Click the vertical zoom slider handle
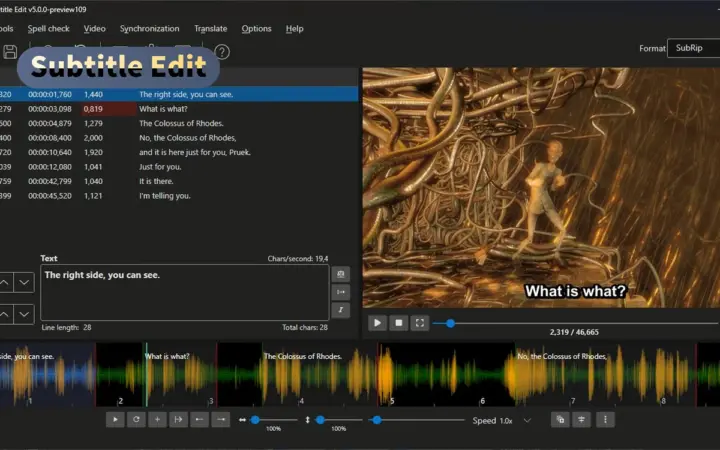 click(x=321, y=420)
